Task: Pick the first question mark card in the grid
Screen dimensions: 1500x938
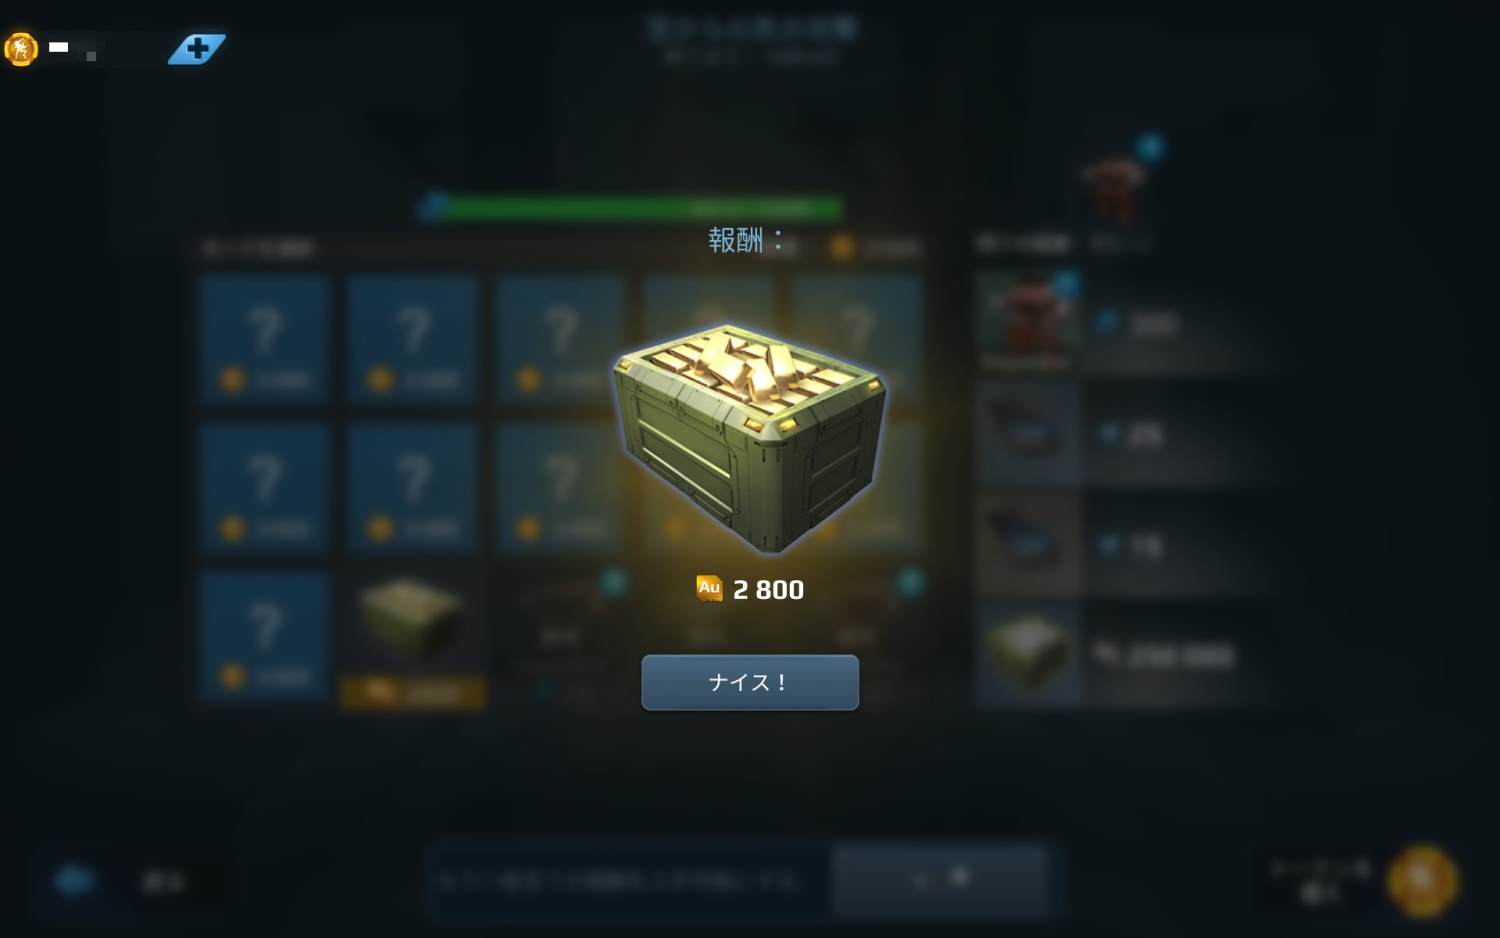Action: tap(264, 339)
